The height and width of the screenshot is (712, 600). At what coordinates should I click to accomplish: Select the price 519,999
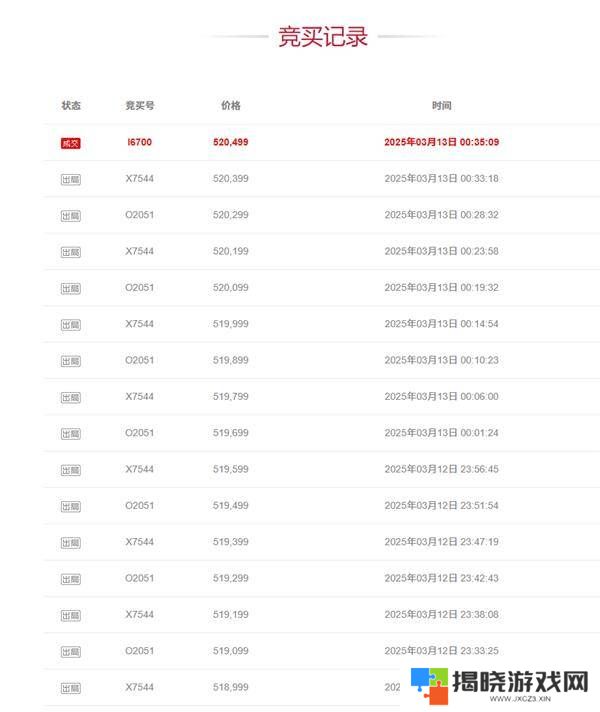(231, 323)
